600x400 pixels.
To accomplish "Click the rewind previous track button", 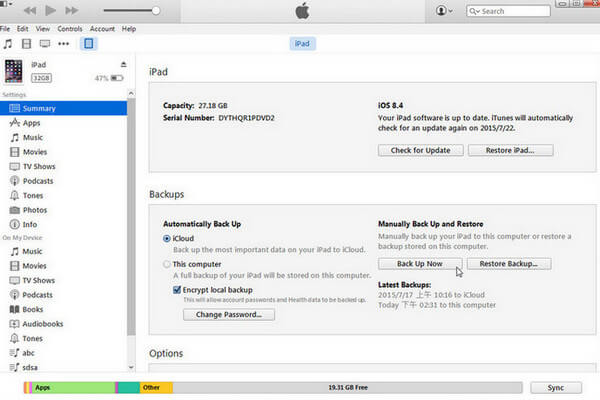I will [x=30, y=11].
